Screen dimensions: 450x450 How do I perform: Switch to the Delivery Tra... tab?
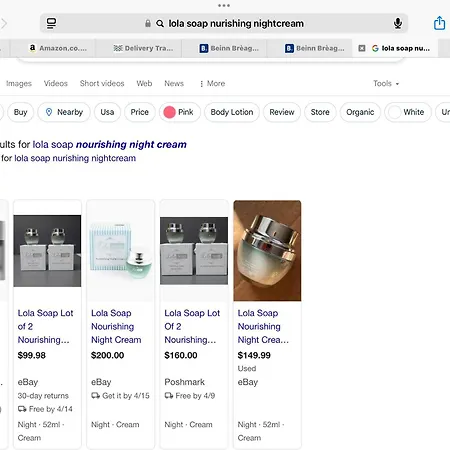pyautogui.click(x=139, y=48)
